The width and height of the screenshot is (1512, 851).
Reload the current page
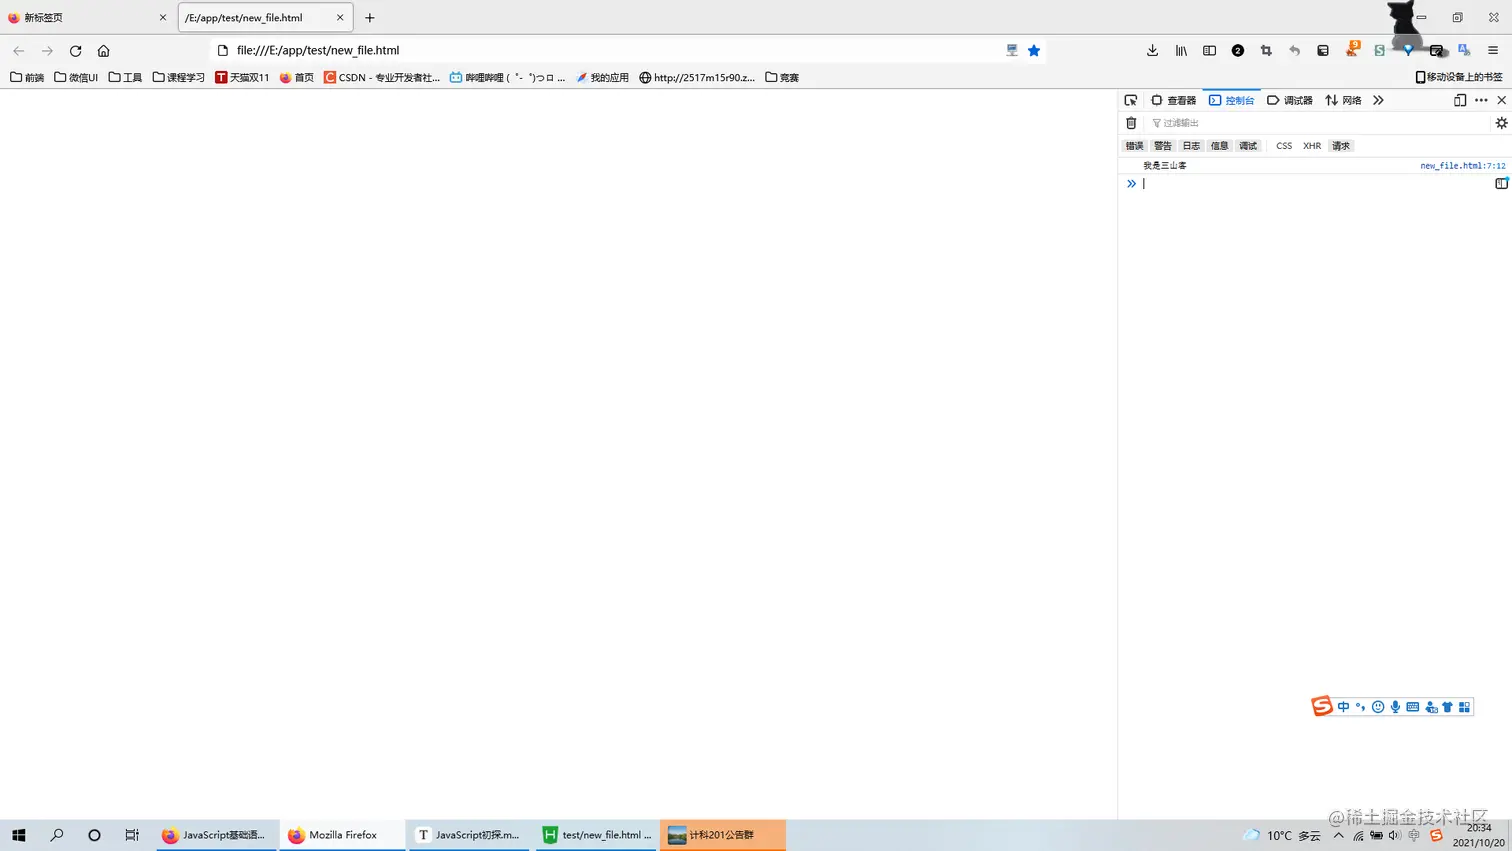[x=75, y=50]
